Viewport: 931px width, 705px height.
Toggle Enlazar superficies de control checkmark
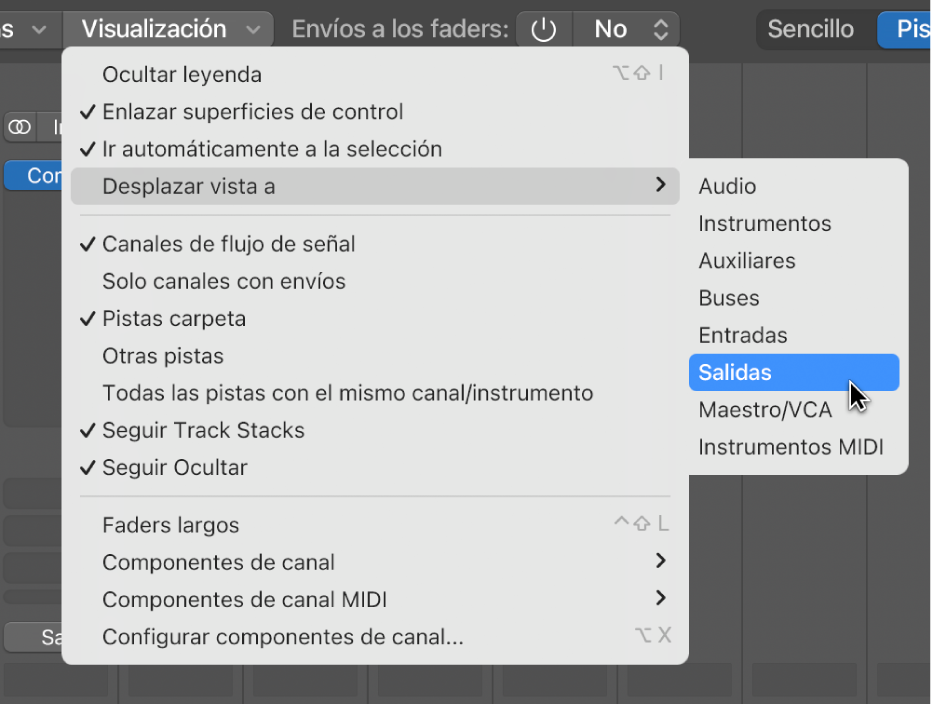point(252,112)
